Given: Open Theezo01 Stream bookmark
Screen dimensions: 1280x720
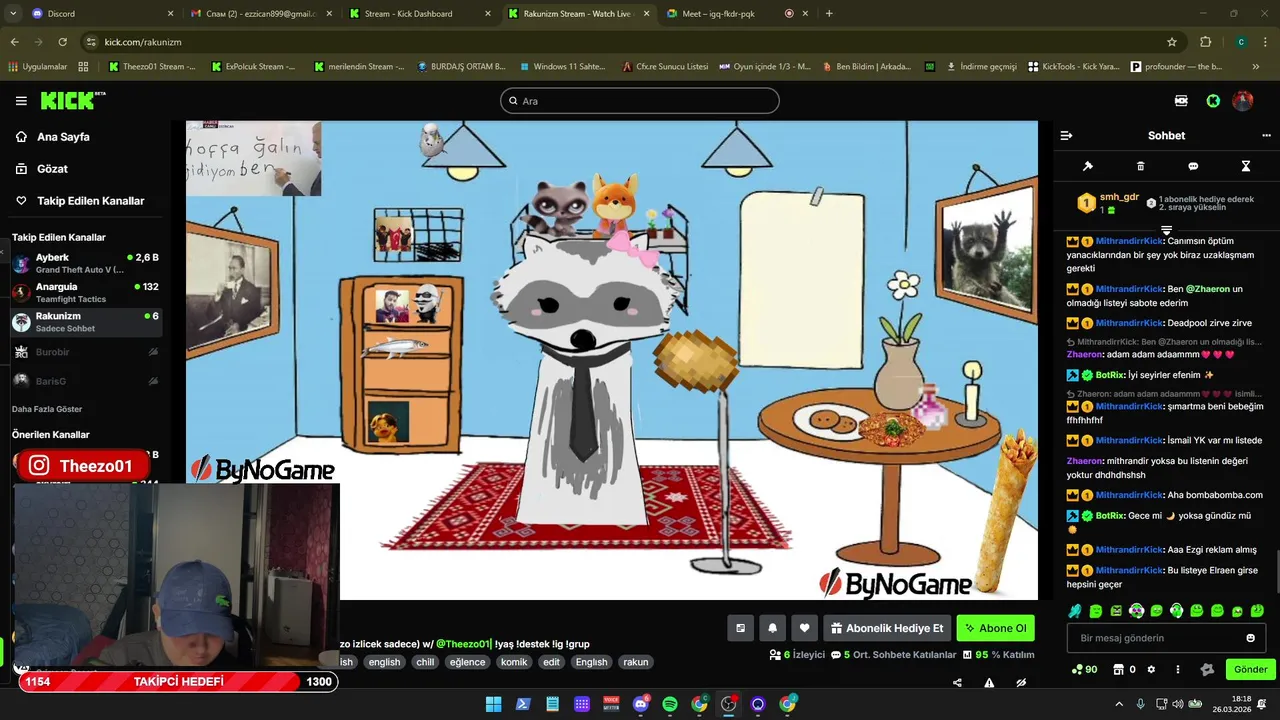Looking at the screenshot, I should 151,67.
